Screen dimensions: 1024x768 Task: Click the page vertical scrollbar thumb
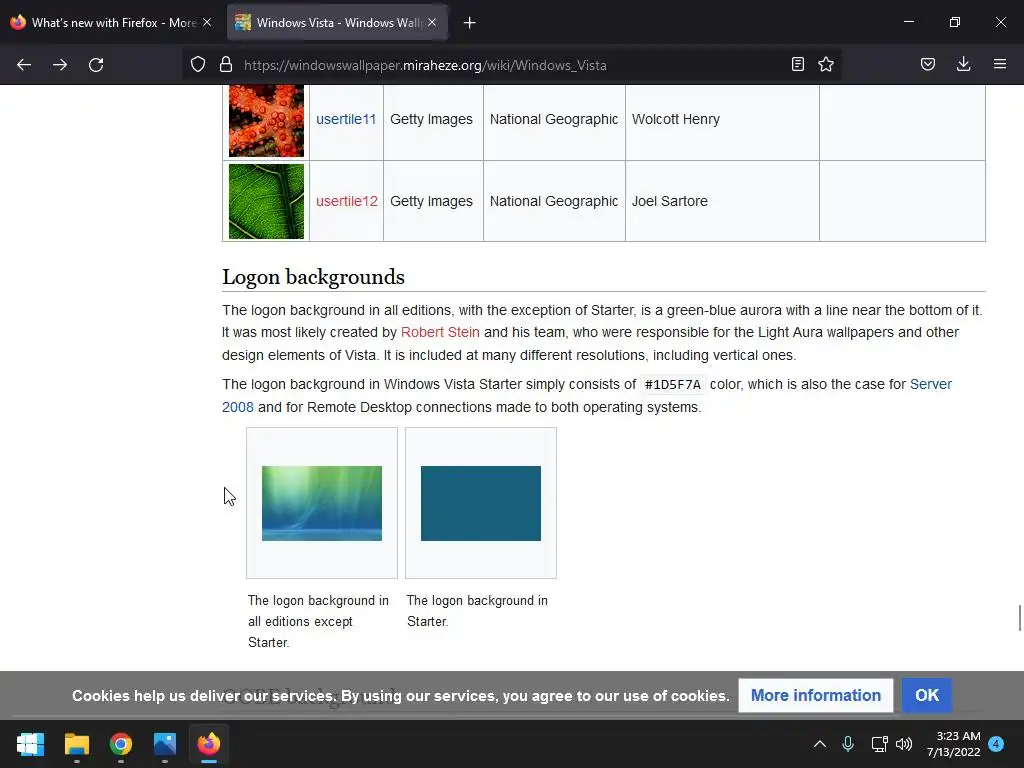pyautogui.click(x=1019, y=618)
